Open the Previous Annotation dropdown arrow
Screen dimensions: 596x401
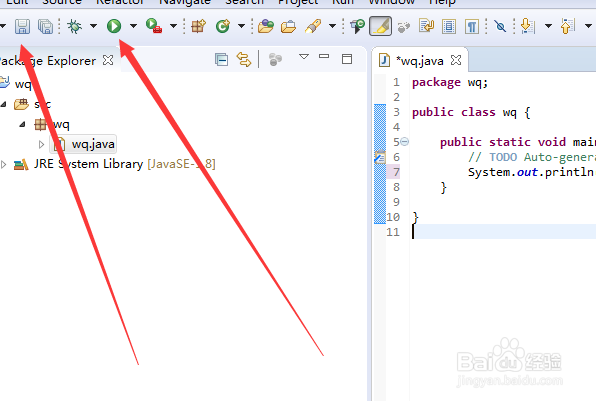click(x=588, y=26)
